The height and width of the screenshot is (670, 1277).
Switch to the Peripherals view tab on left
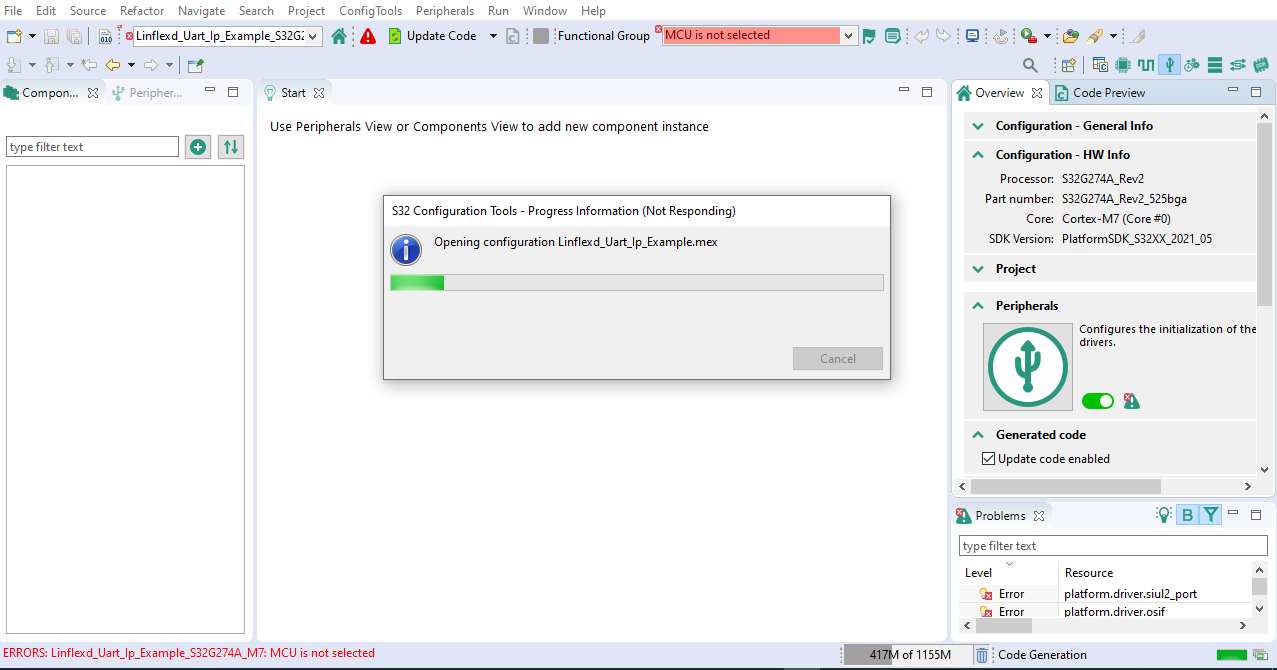pos(148,93)
